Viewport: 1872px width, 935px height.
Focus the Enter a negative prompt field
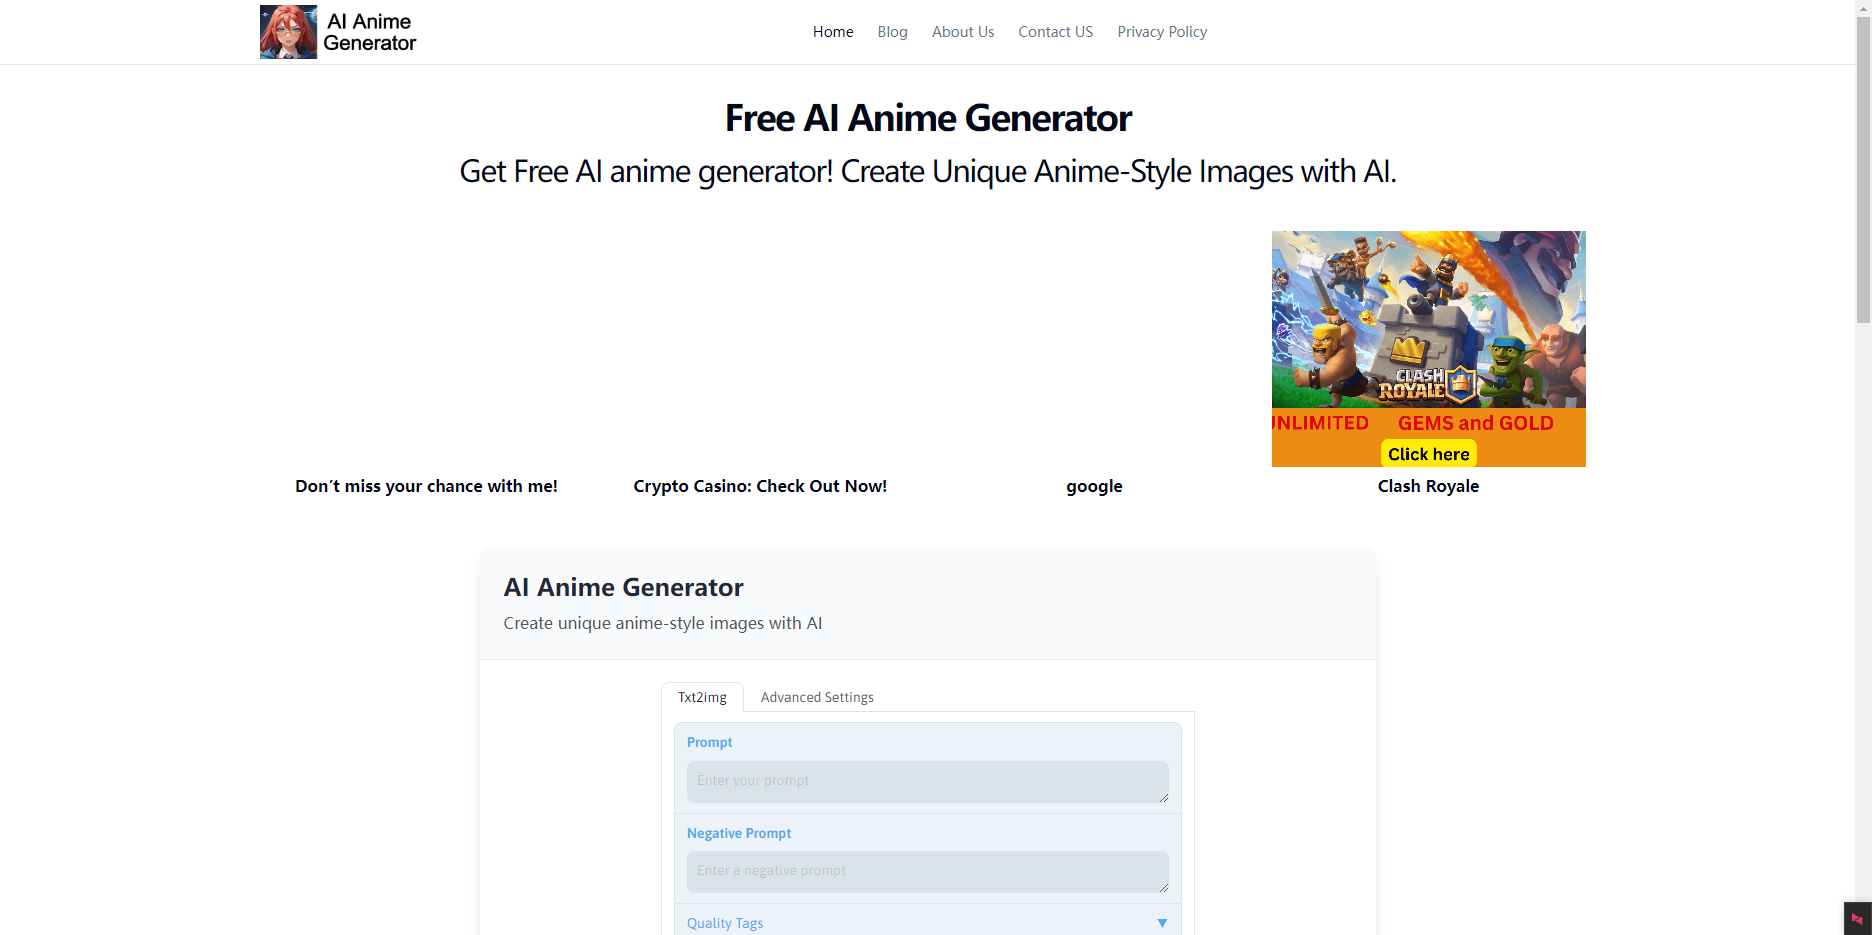[x=928, y=872]
